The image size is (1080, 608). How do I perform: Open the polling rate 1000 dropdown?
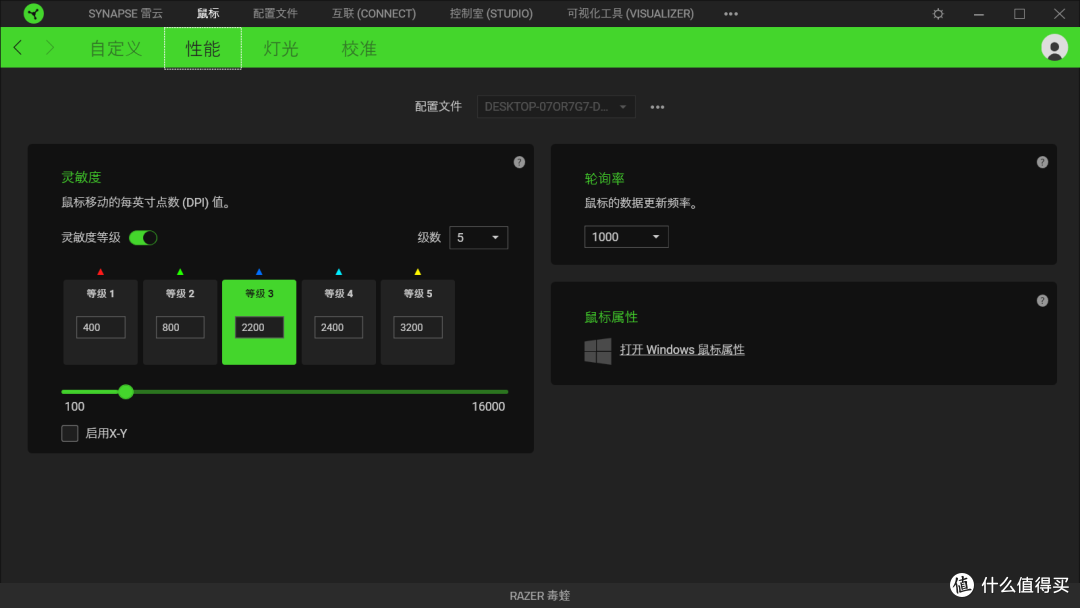pos(625,237)
